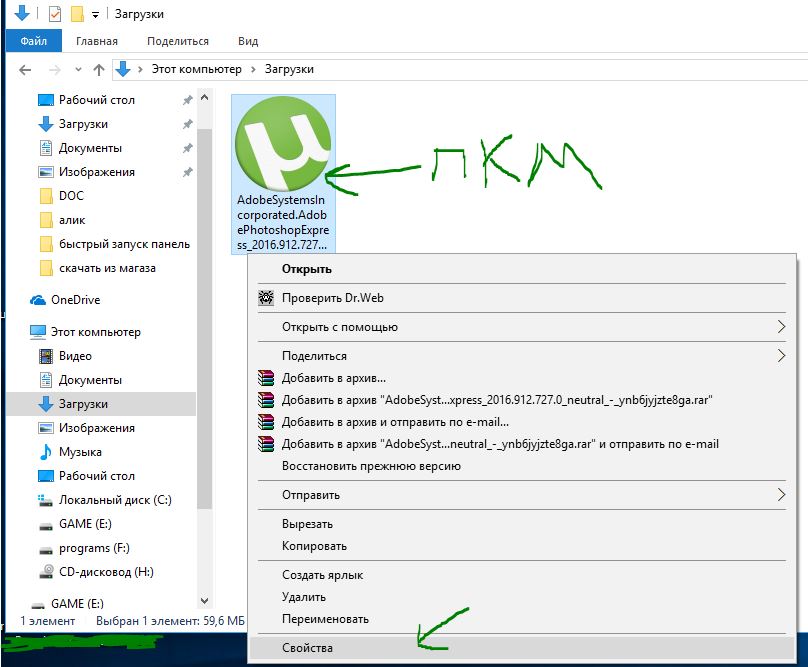Click navigation pane scroll up arrow
This screenshot has width=808, height=667.
point(205,97)
